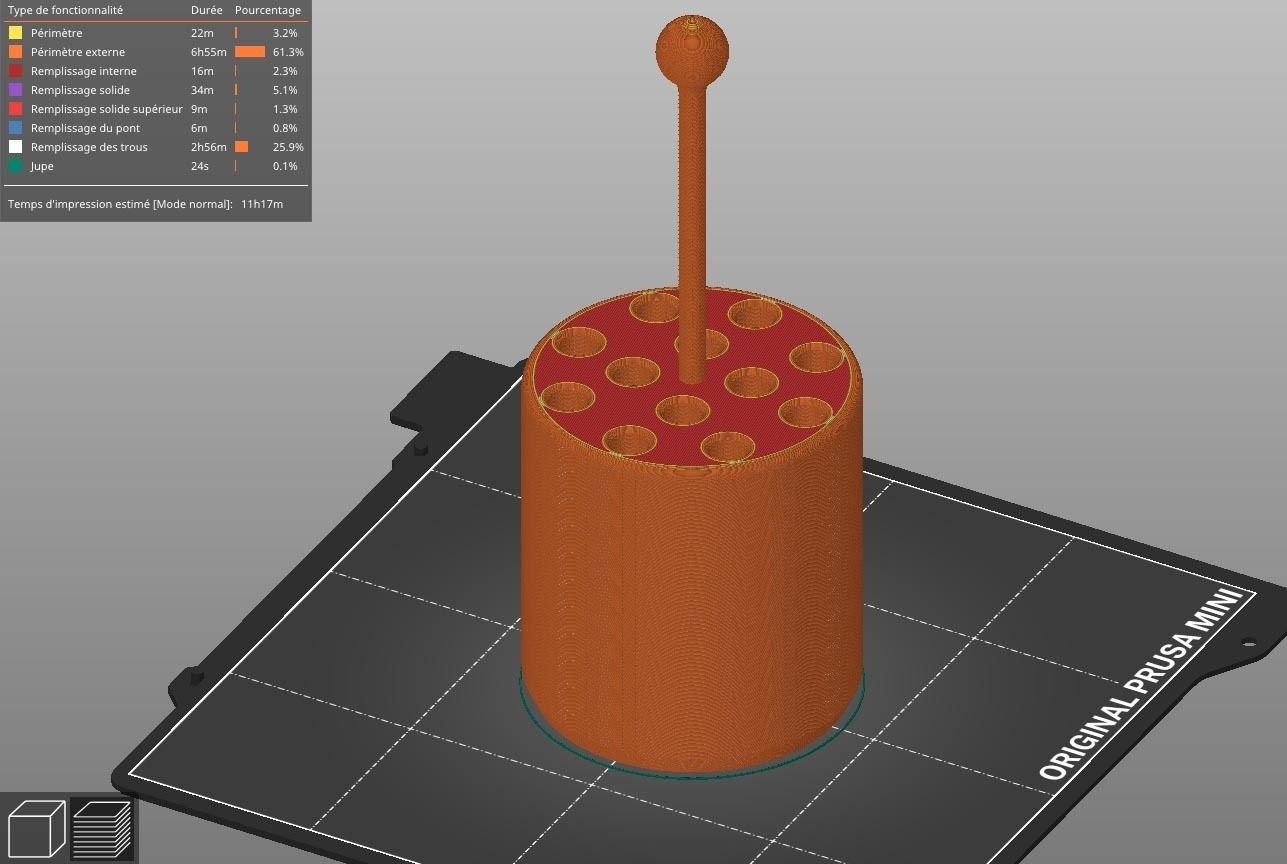
Task: Switch to the 3D editor view cube icon
Action: [36, 829]
